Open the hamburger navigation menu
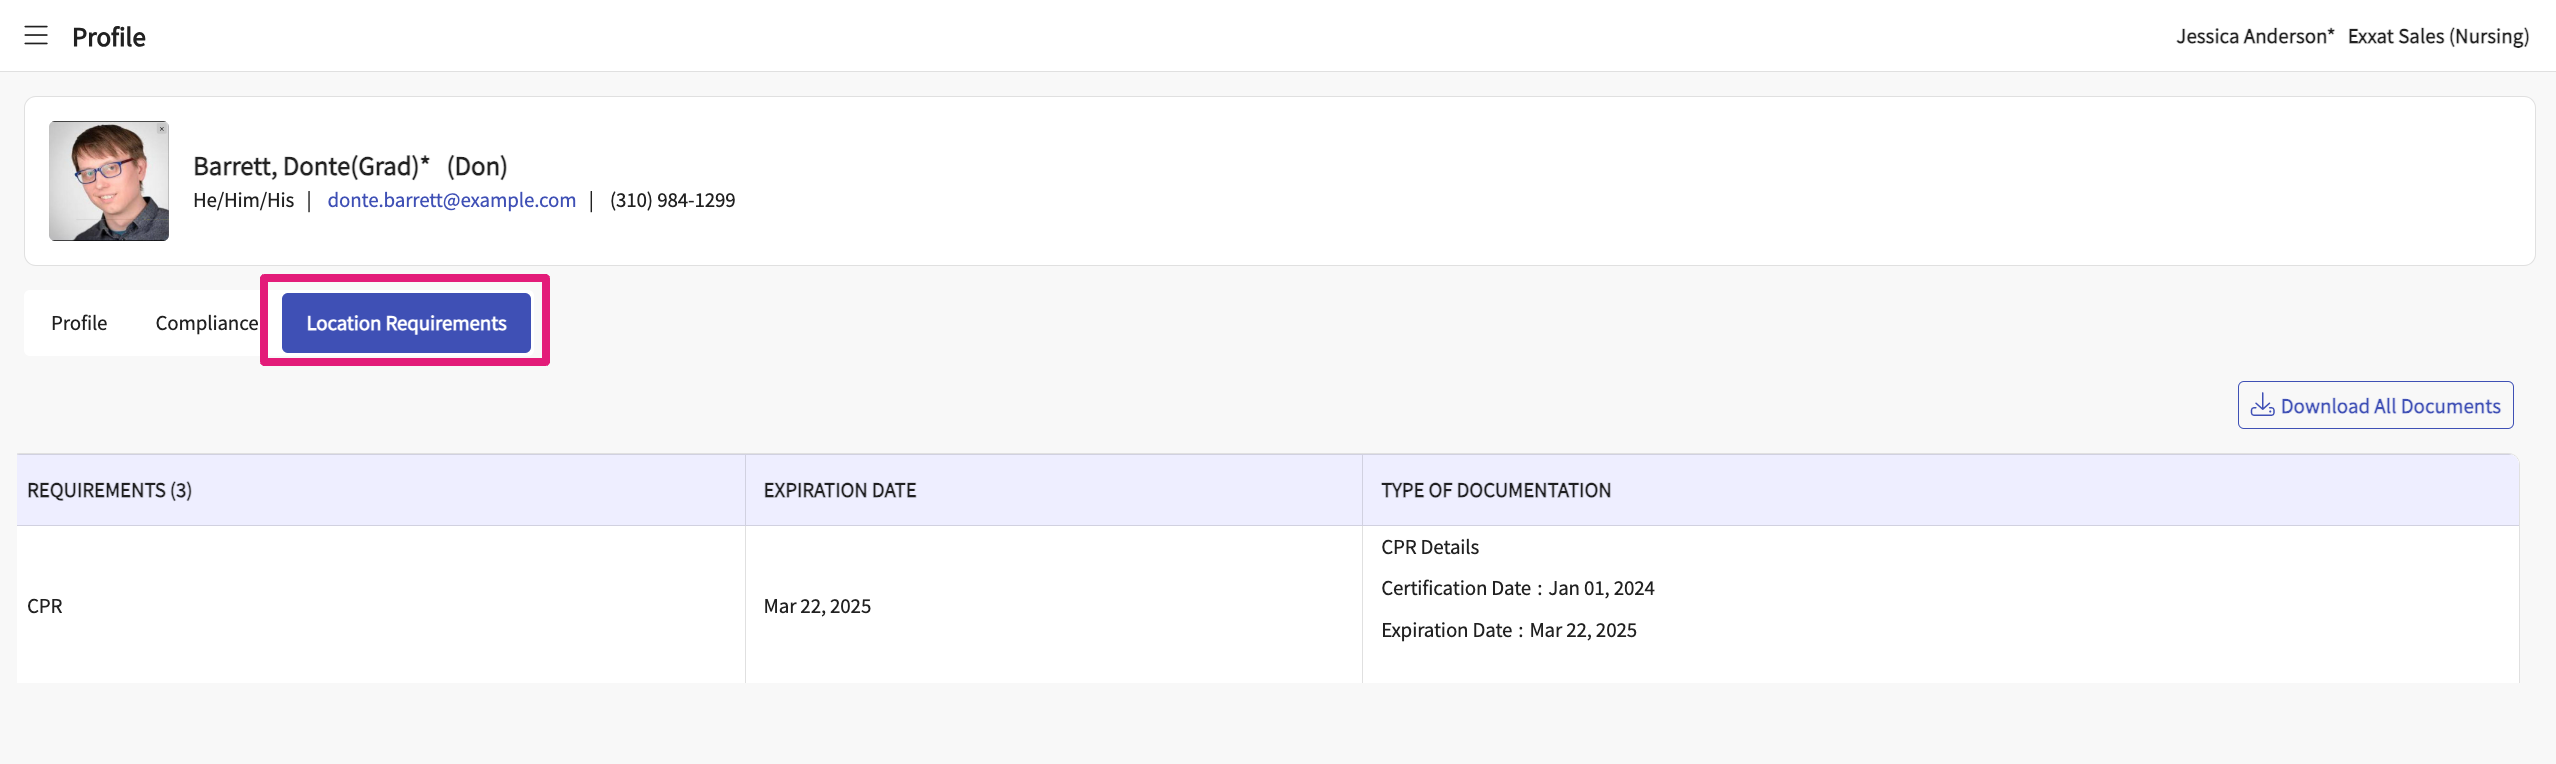Screen dimensions: 2556x764 36,36
